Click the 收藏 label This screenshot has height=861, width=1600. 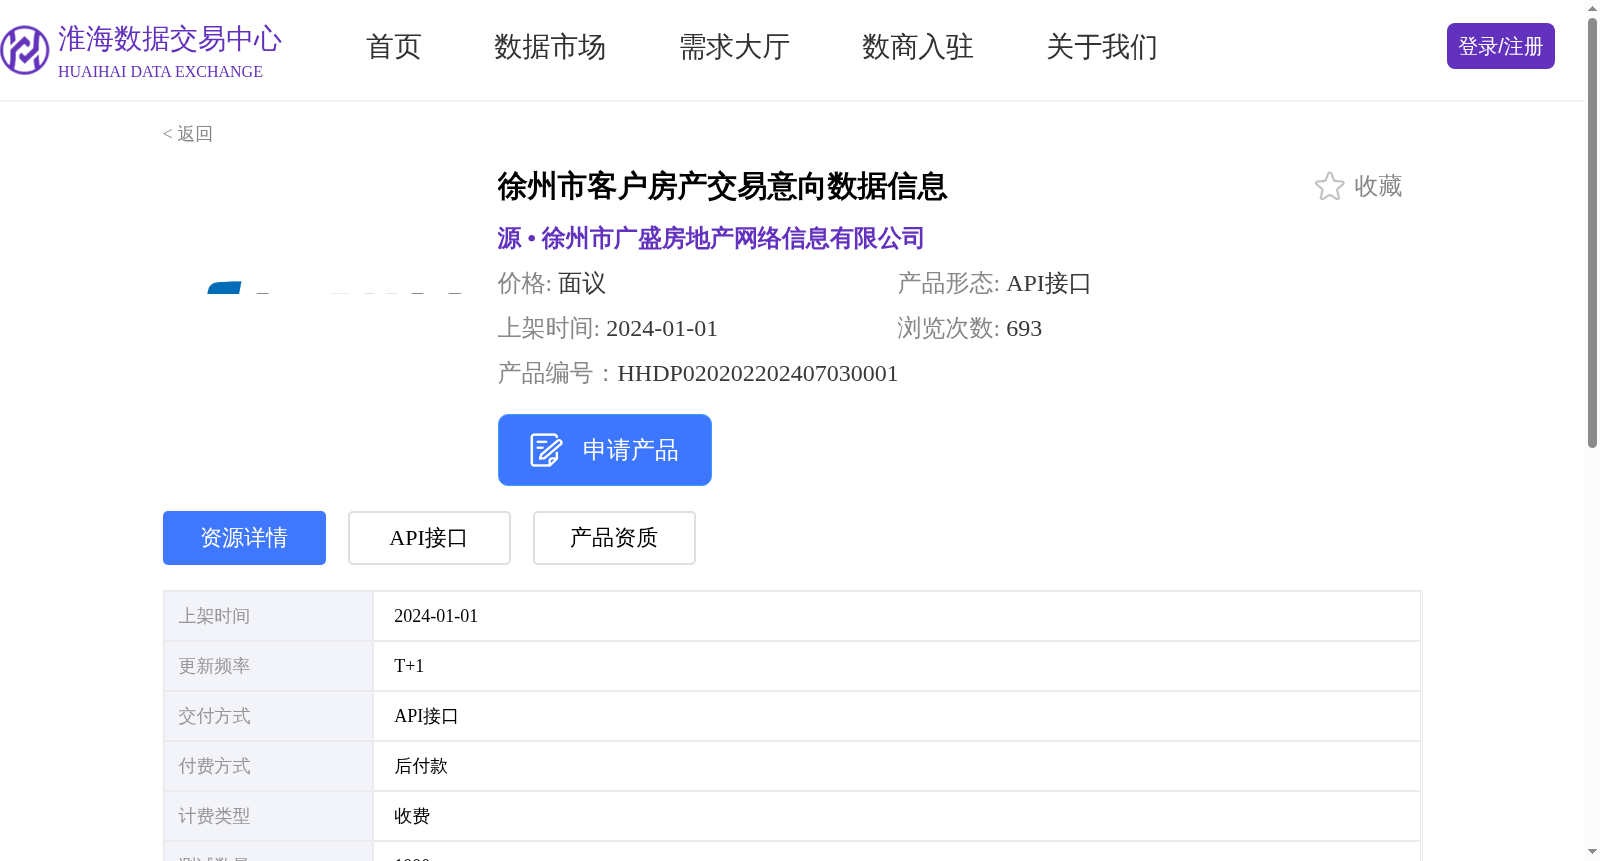(1378, 186)
